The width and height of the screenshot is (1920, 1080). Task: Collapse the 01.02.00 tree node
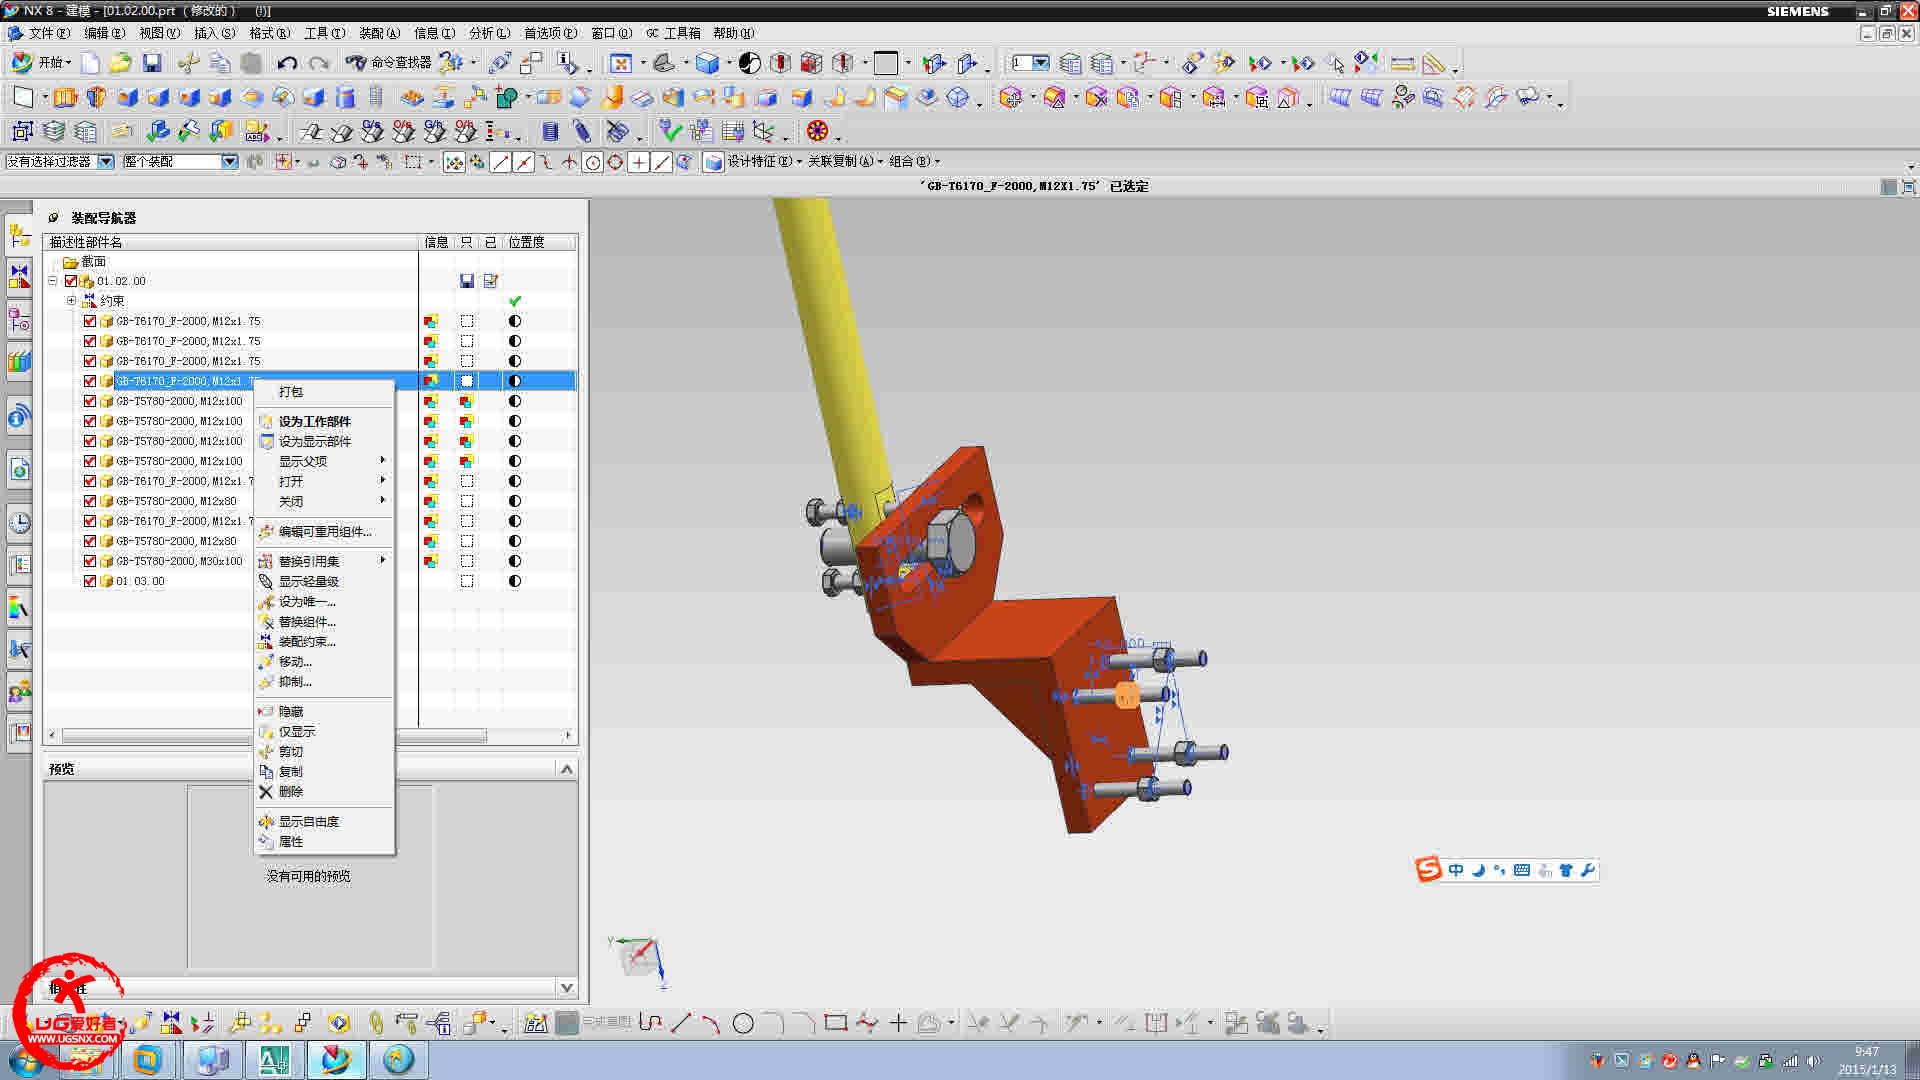(x=53, y=281)
